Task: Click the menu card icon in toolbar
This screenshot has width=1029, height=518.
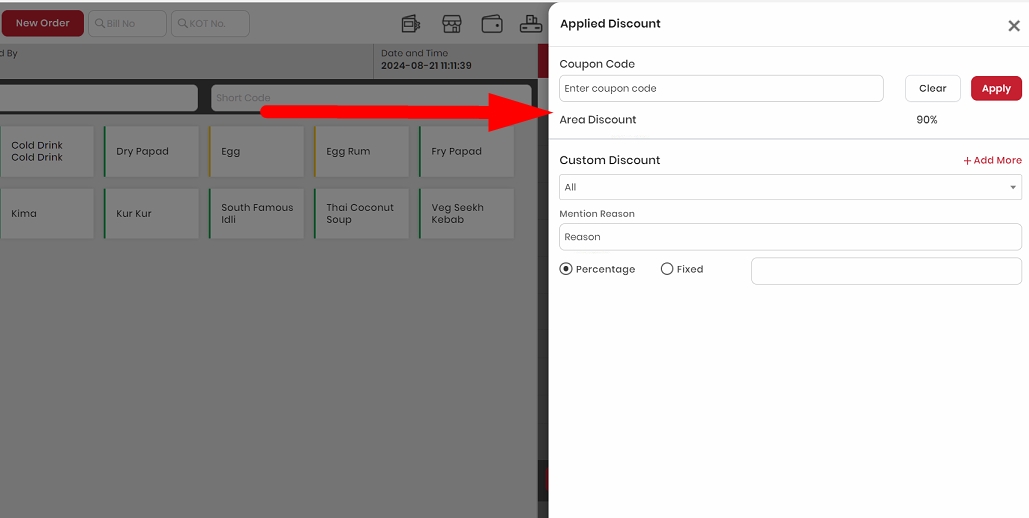Action: (411, 24)
